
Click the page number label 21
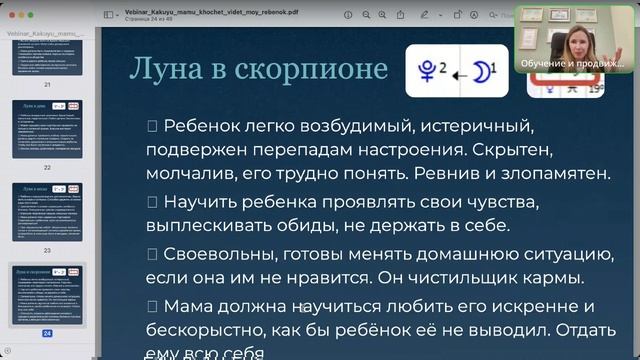click(x=47, y=84)
